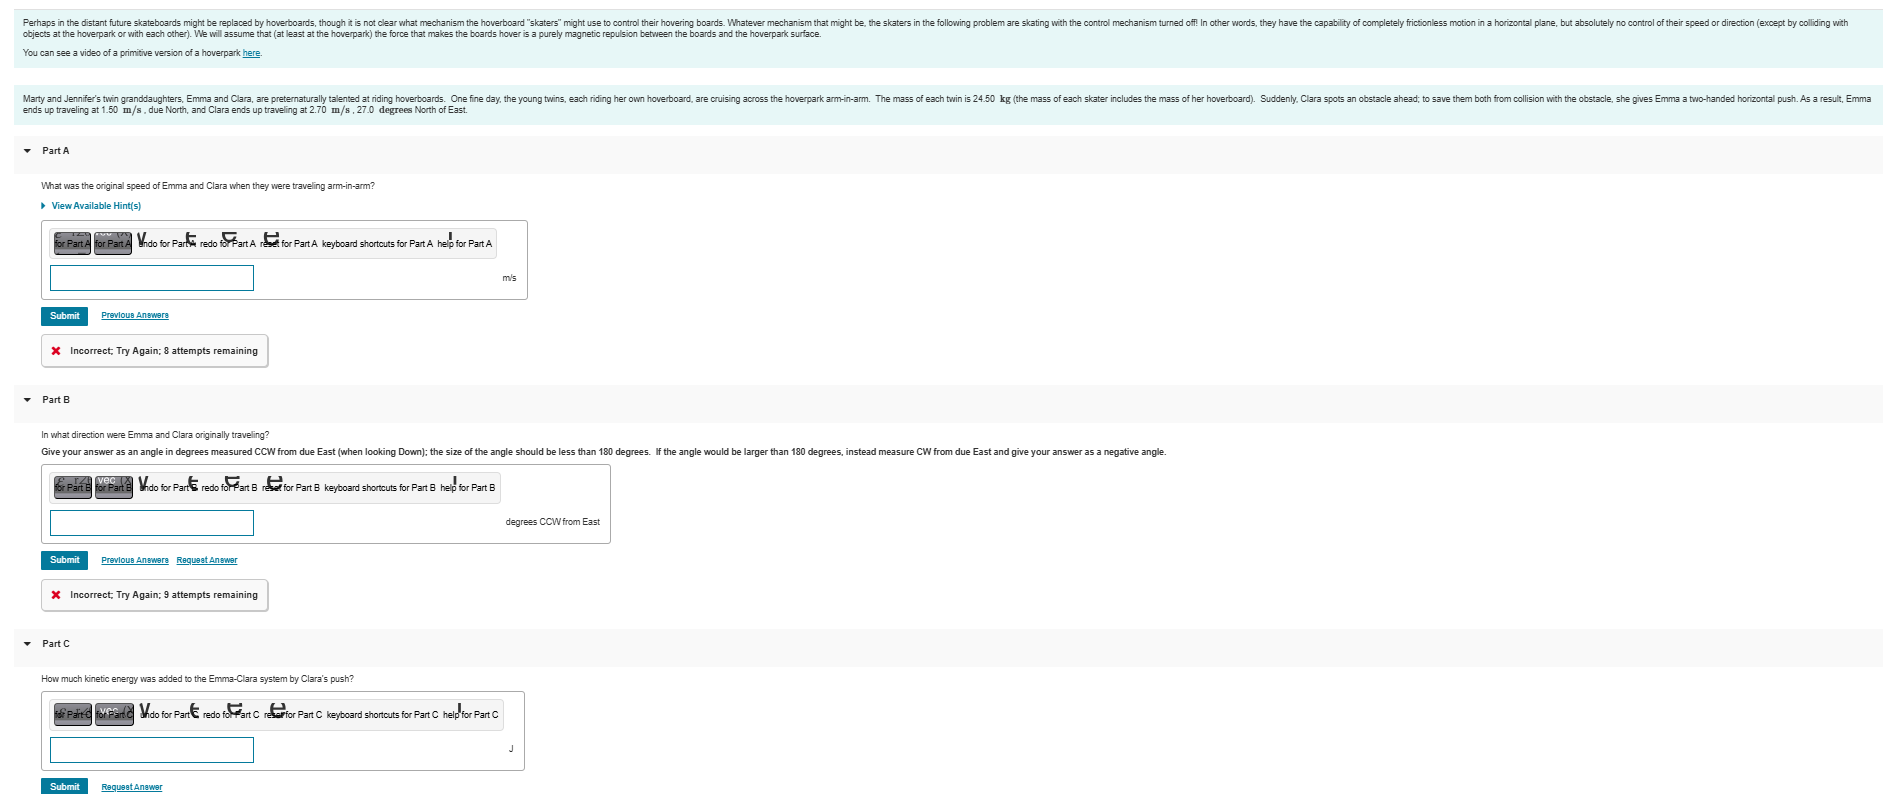The width and height of the screenshot is (1886, 794).
Task: Undo for Part B
Action: tap(166, 487)
